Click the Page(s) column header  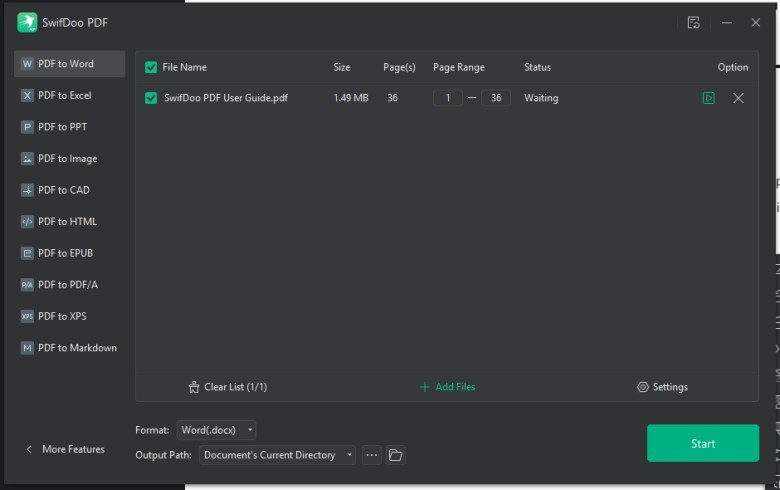tap(399, 67)
